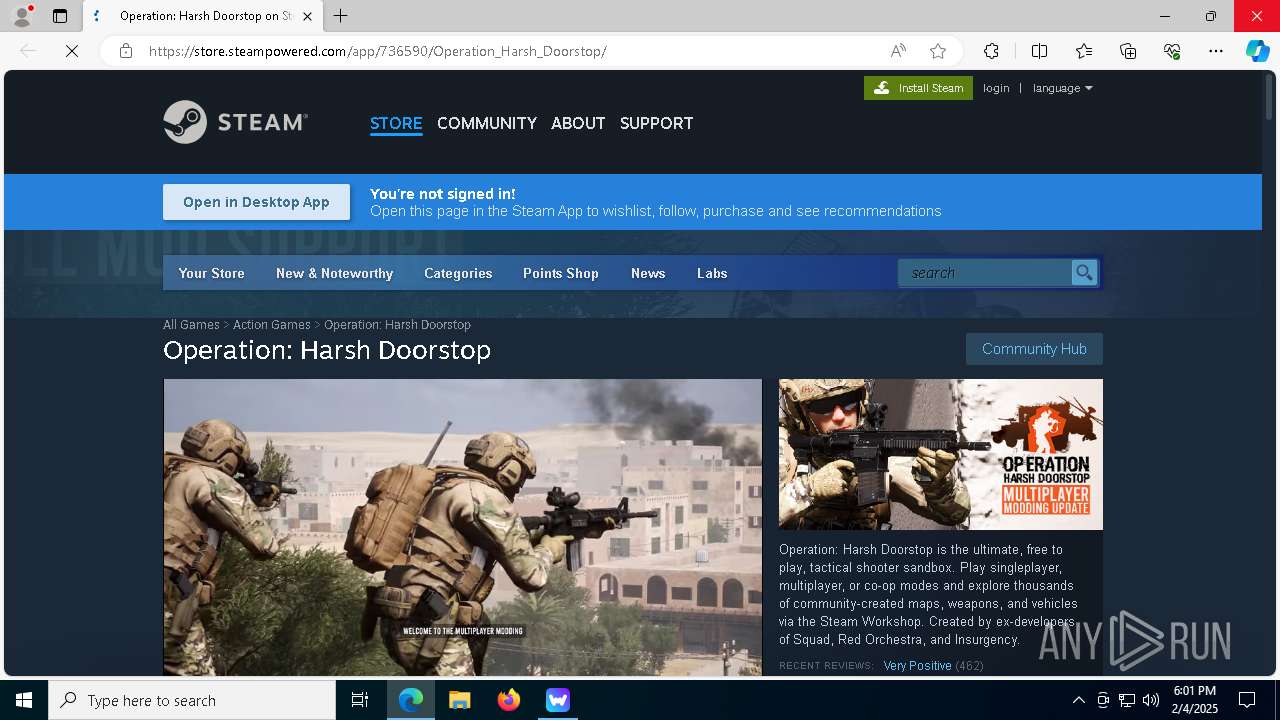Click the search magnifier button

1084,273
